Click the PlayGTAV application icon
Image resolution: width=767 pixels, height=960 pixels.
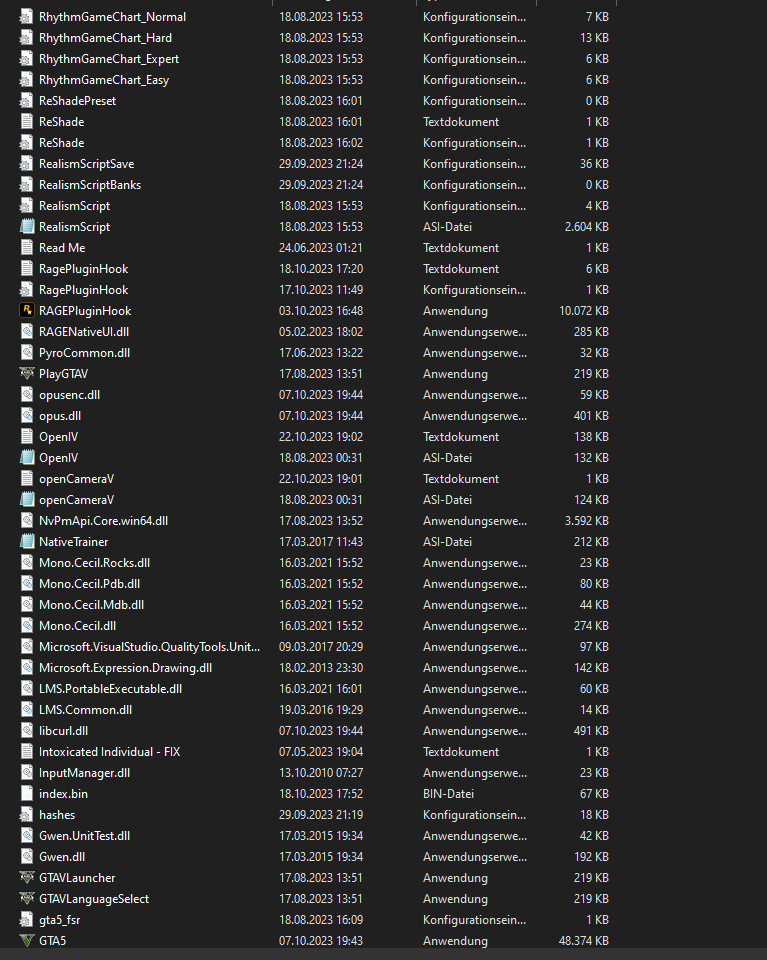pyautogui.click(x=26, y=373)
